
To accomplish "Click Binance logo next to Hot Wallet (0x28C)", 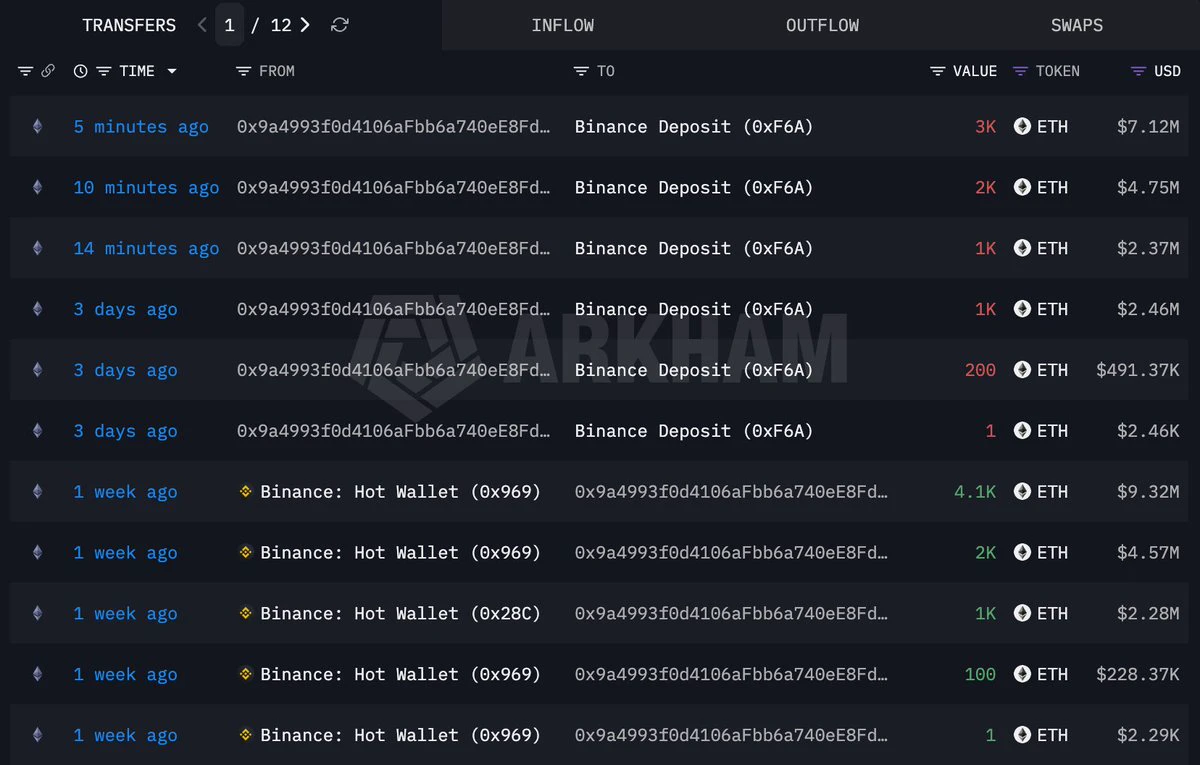I will (x=246, y=613).
